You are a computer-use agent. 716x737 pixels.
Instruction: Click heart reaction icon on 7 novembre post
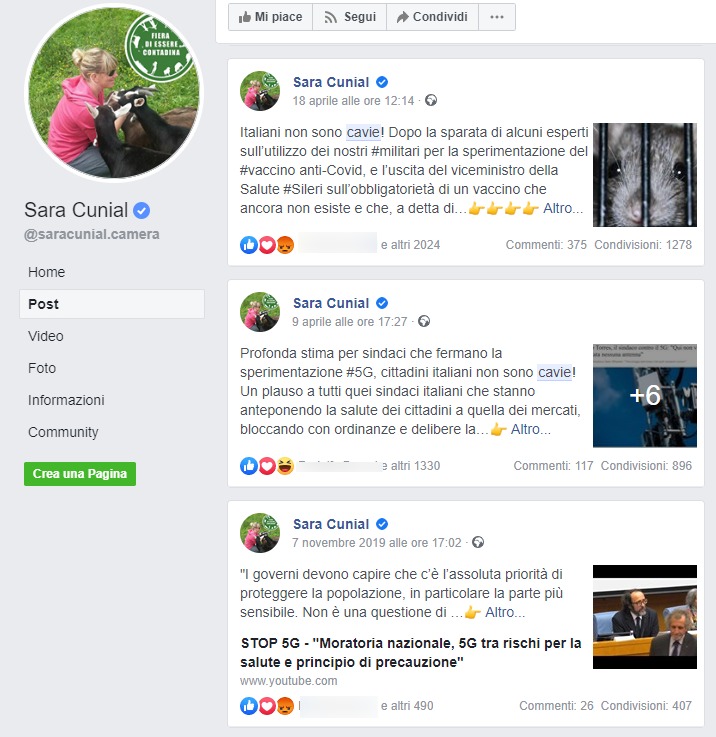click(x=267, y=706)
